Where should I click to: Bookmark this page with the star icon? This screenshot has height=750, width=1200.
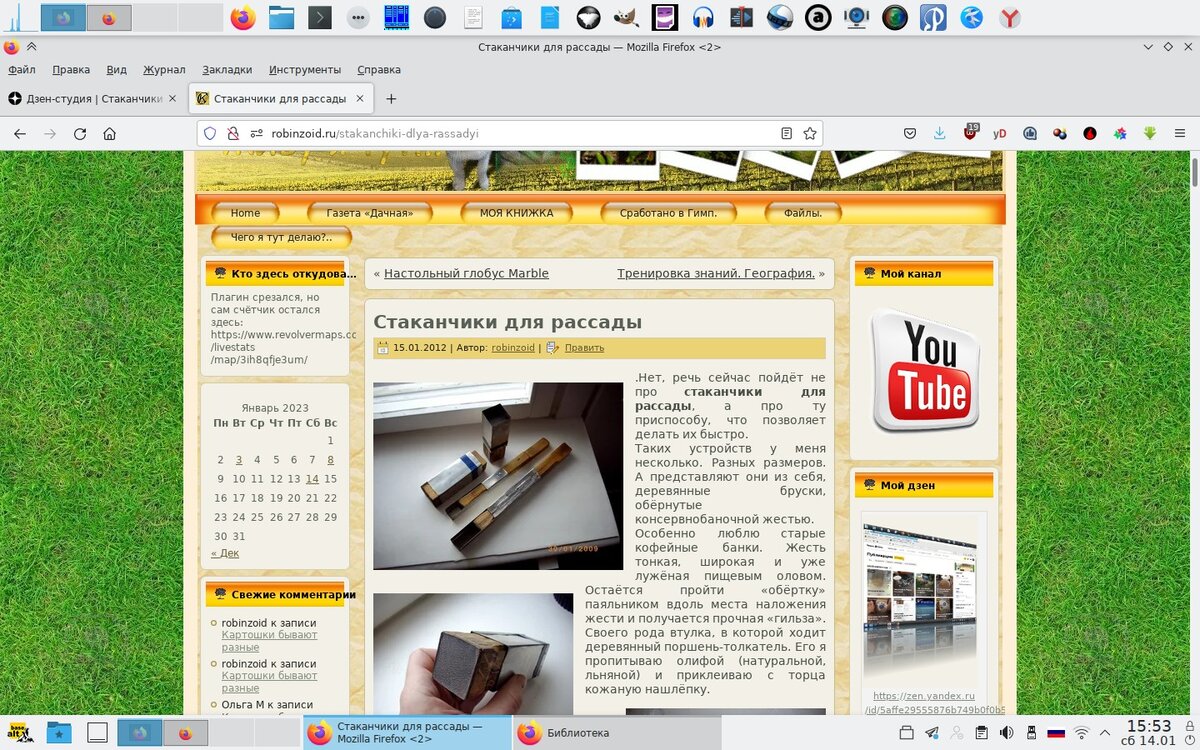pos(810,133)
